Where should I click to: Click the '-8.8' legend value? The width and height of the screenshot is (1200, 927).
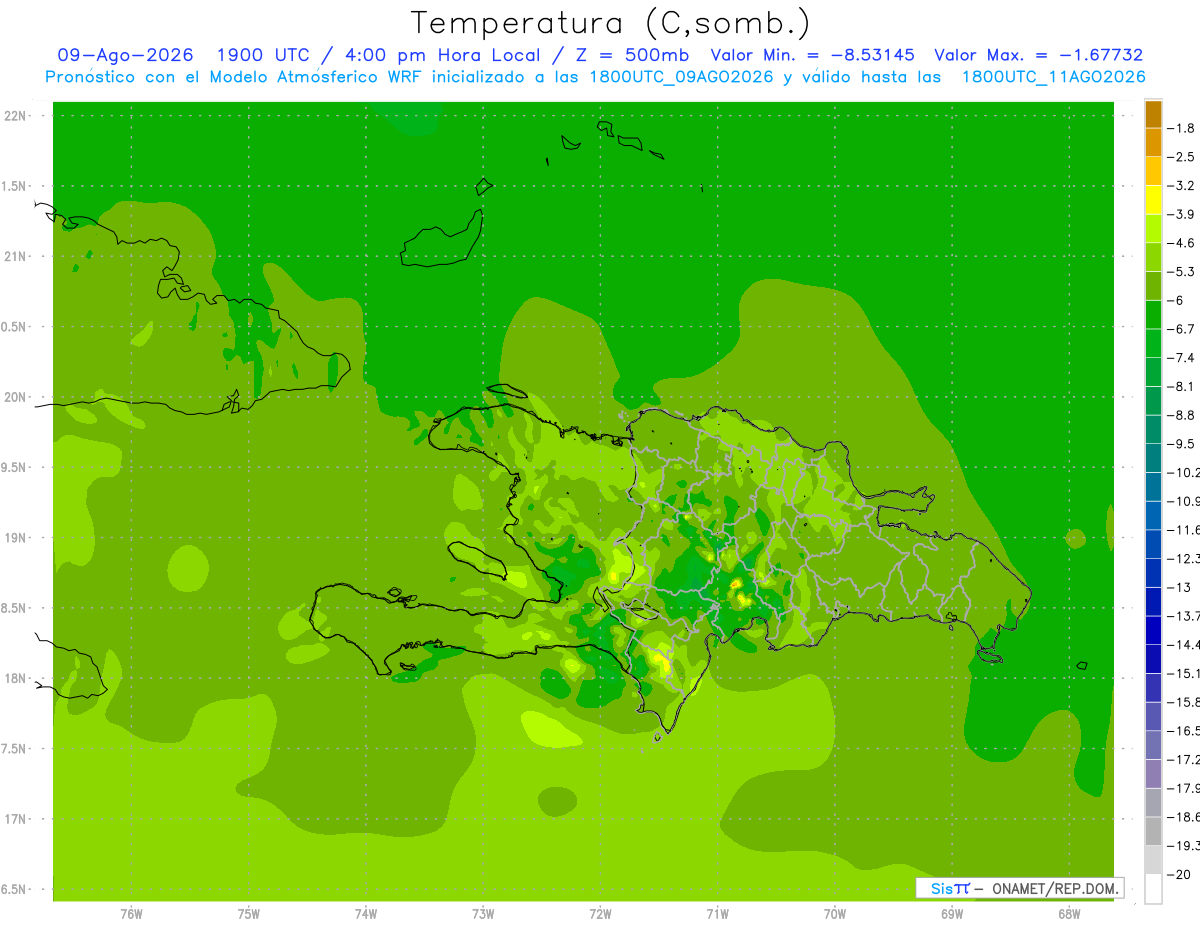pyautogui.click(x=1182, y=415)
